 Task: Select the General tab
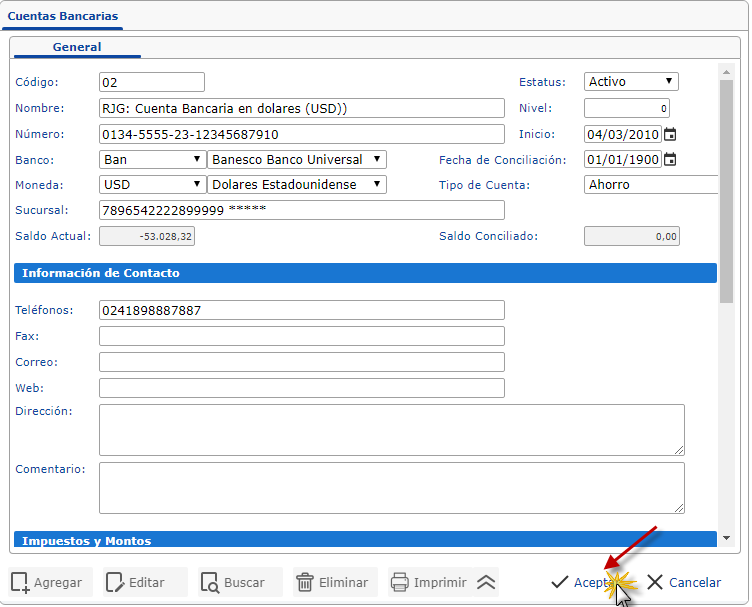point(77,47)
